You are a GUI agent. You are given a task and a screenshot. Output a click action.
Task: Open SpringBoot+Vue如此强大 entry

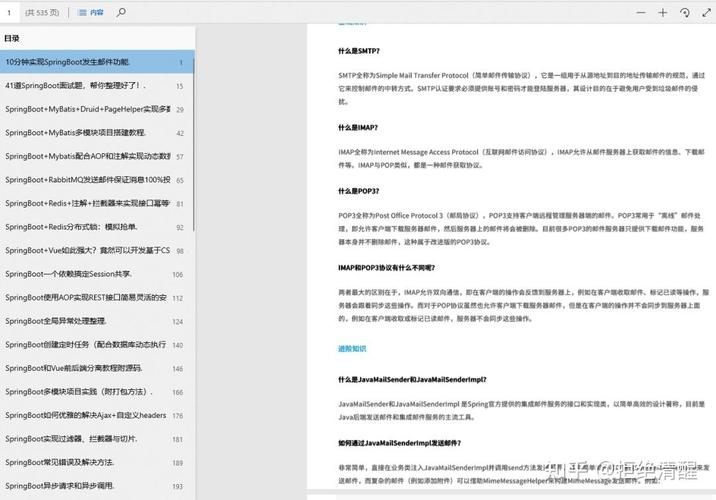[97, 250]
